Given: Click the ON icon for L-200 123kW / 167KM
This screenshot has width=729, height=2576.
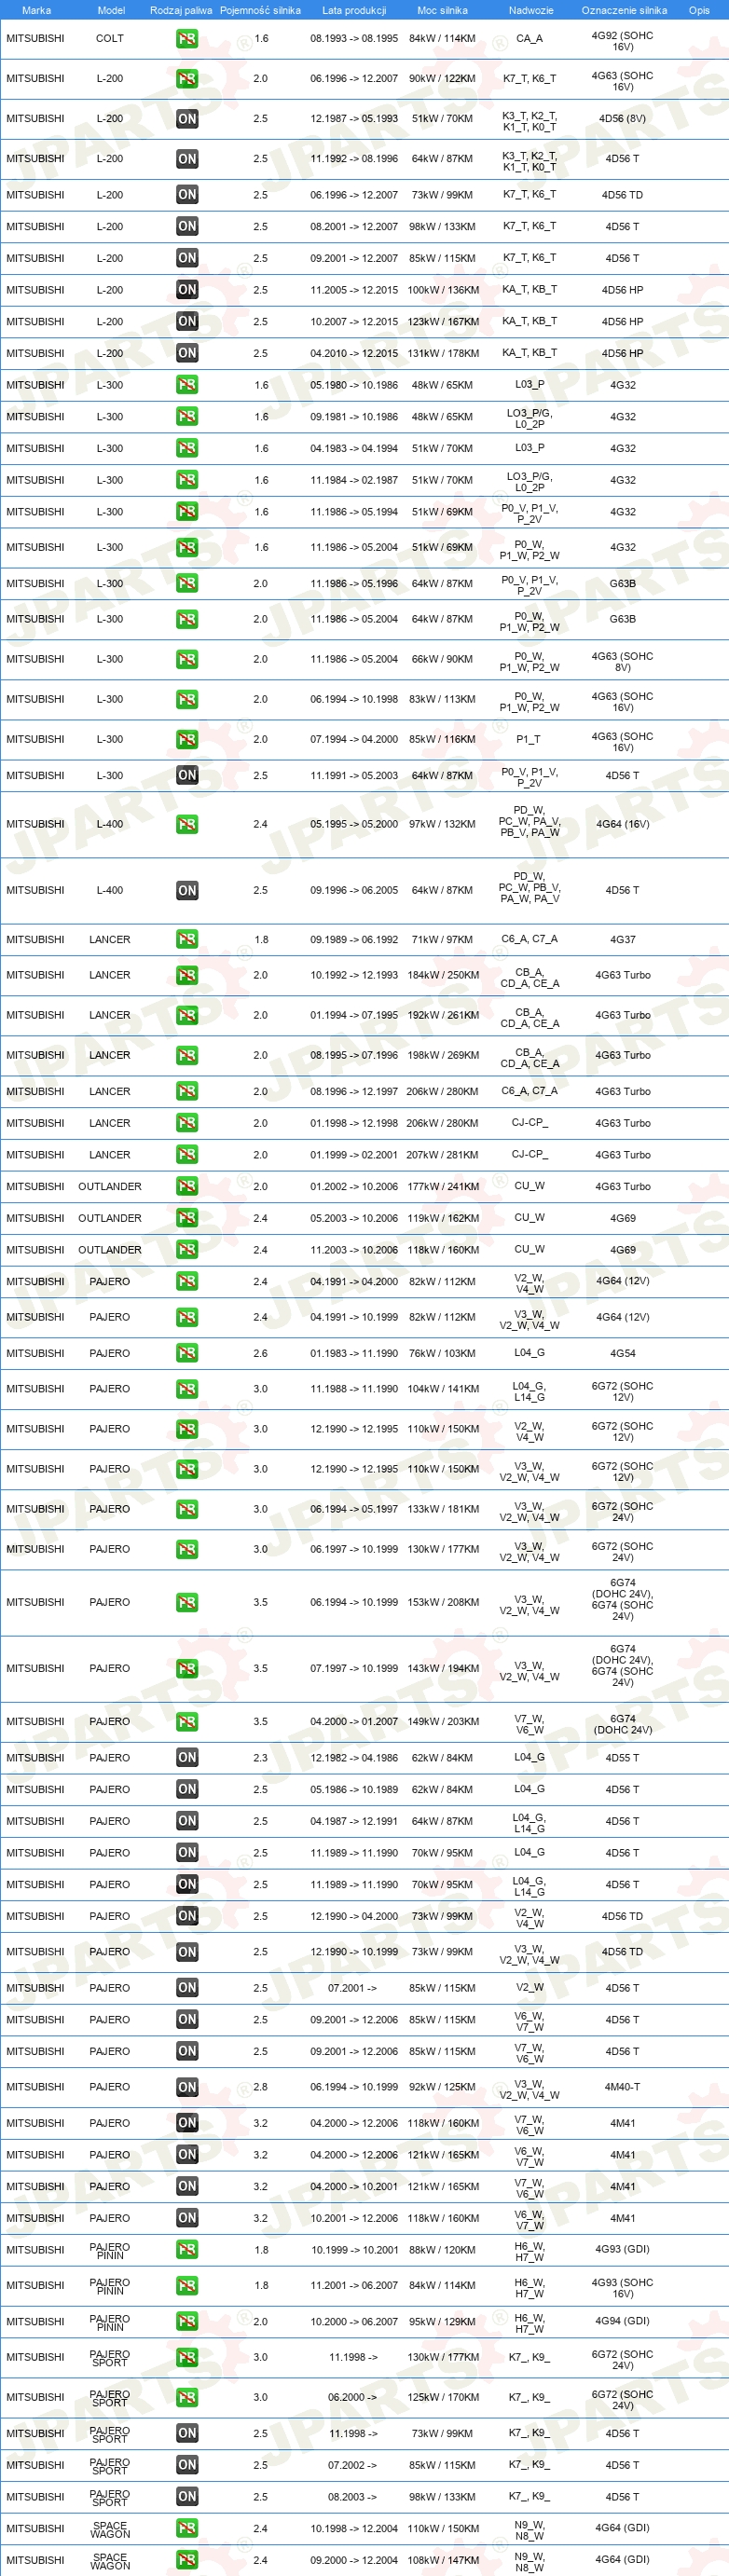Looking at the screenshot, I should [187, 322].
